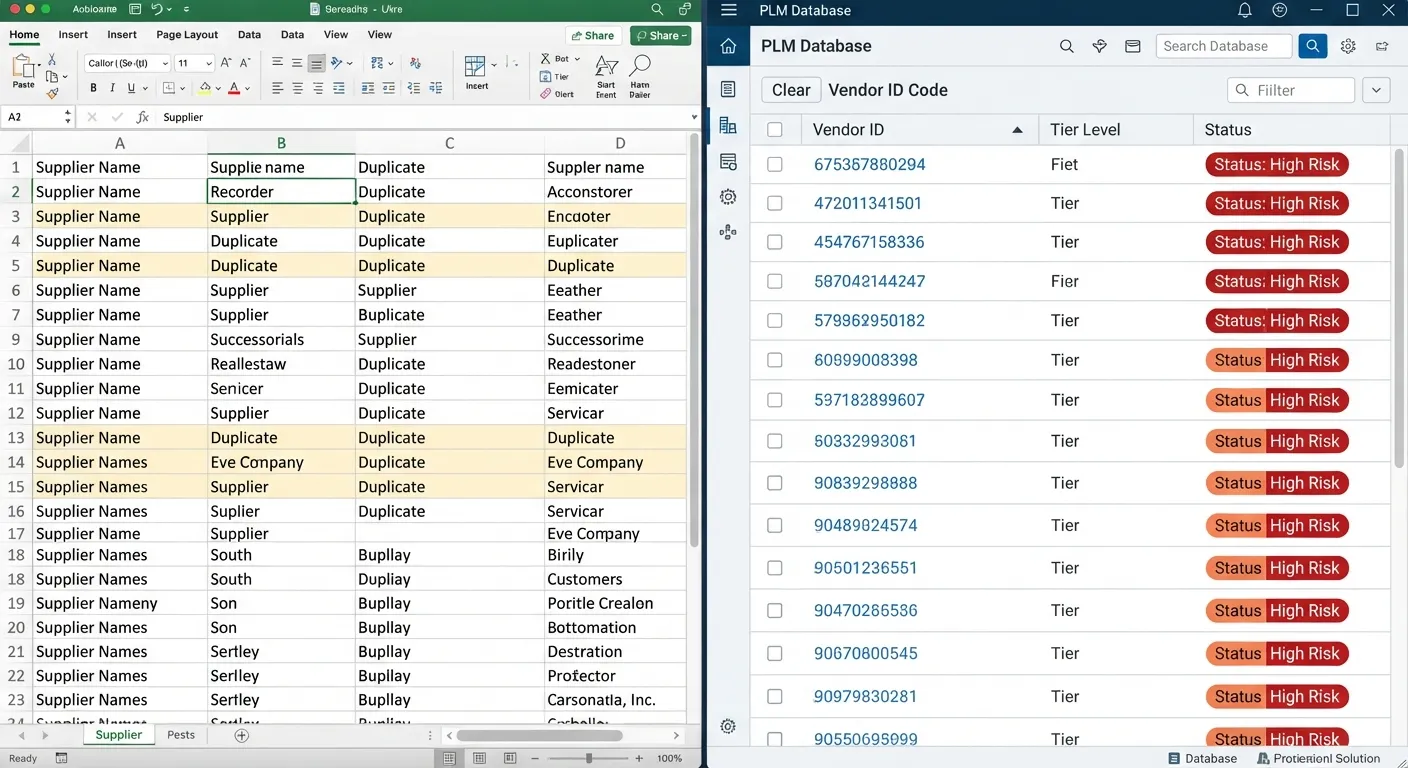Click the Excel zoom slider handle
The height and width of the screenshot is (768, 1408).
click(589, 759)
